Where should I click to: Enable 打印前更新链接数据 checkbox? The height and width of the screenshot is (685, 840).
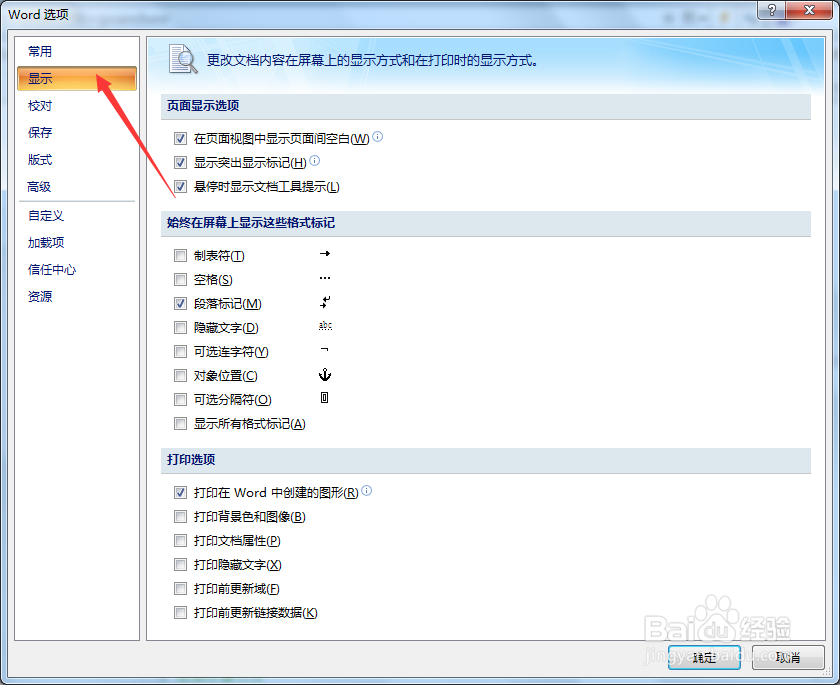[181, 612]
